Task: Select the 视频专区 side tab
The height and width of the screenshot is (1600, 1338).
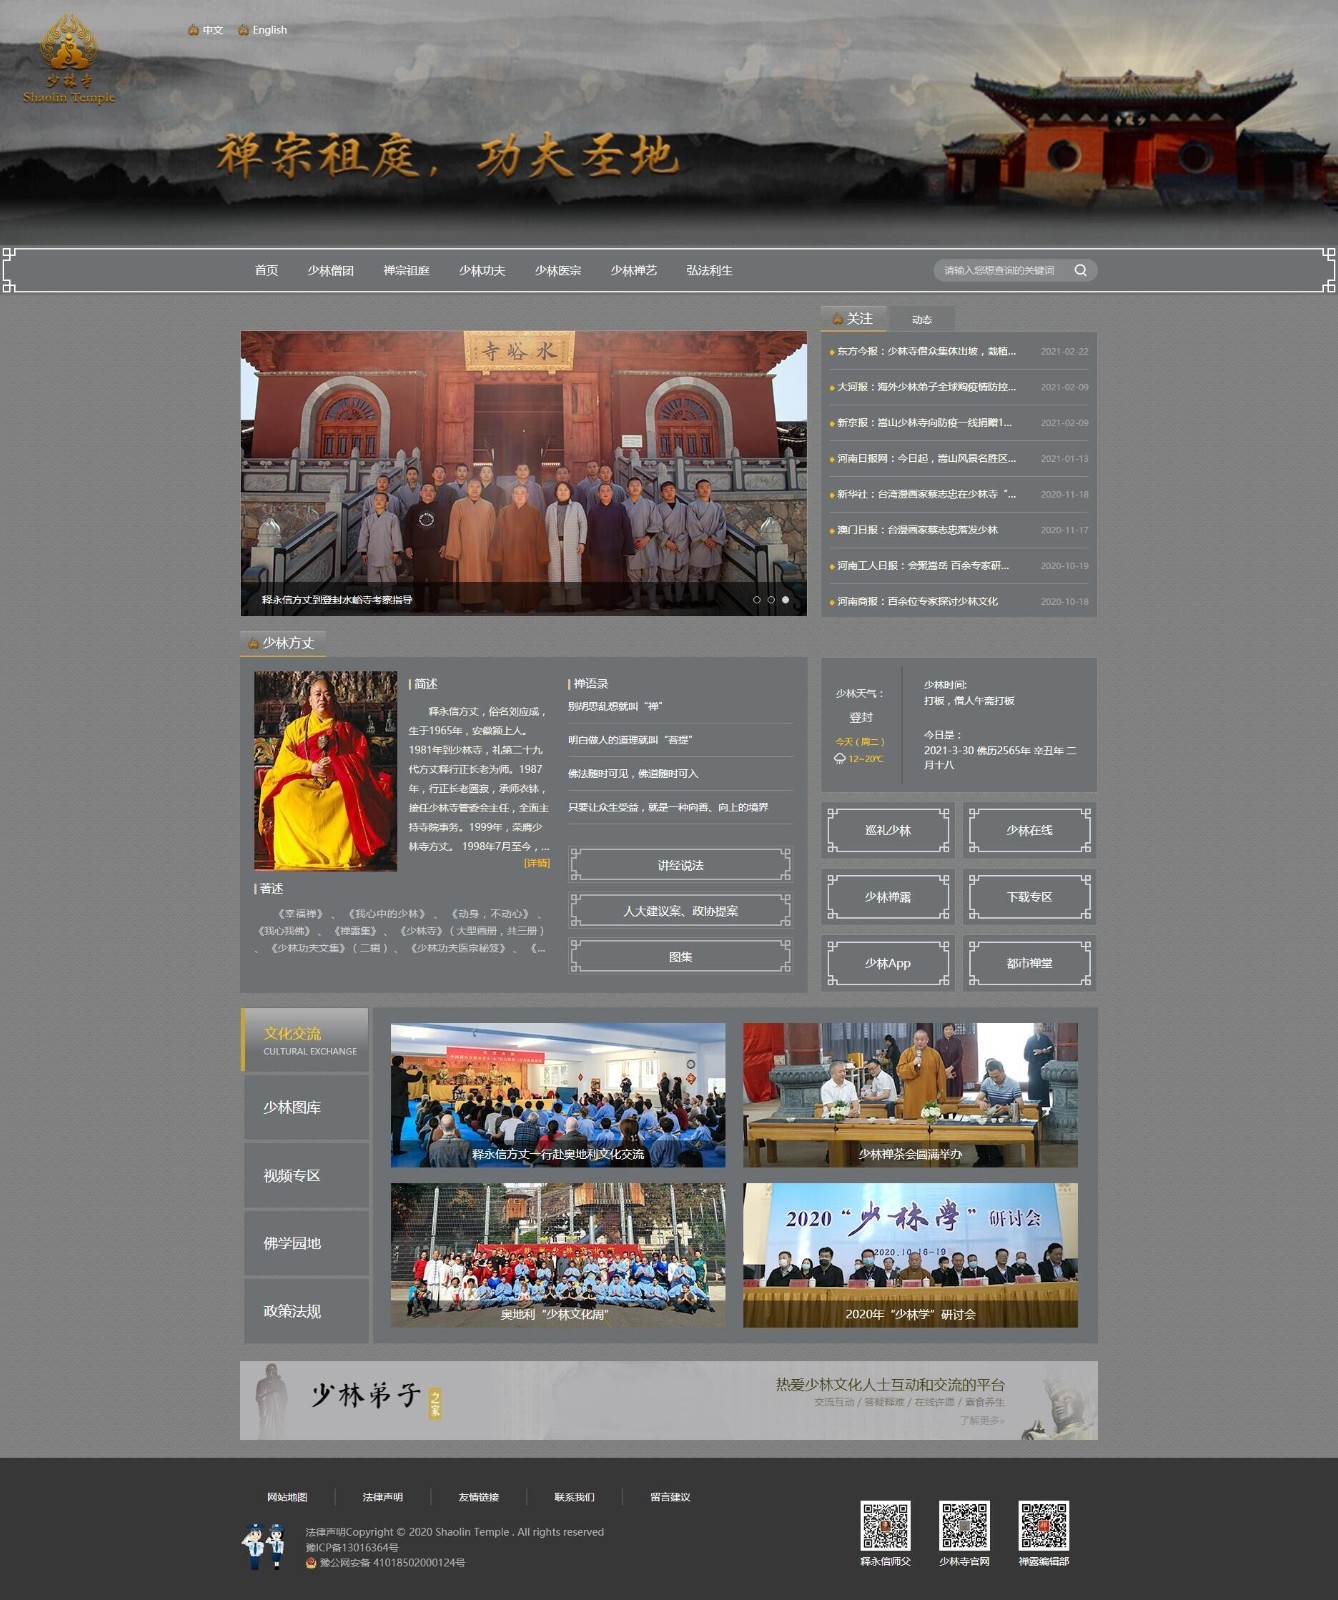Action: tap(307, 1176)
